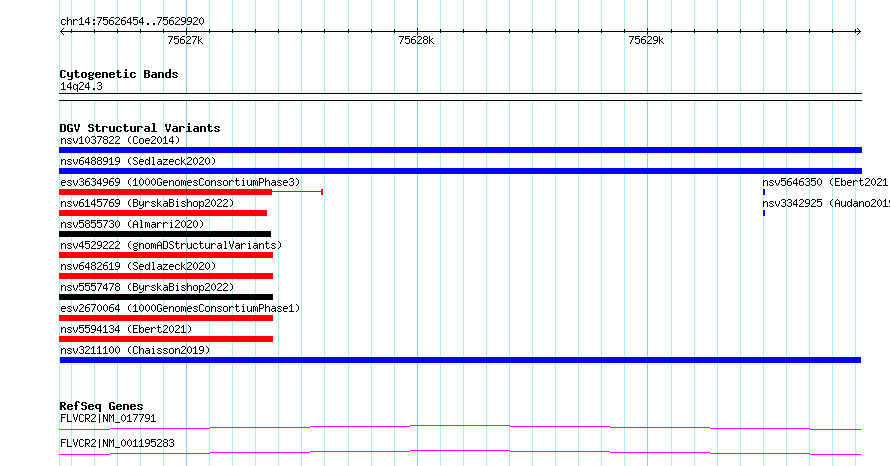
Task: Select nsv5855730 (Almarri2020) label
Action: (132, 224)
